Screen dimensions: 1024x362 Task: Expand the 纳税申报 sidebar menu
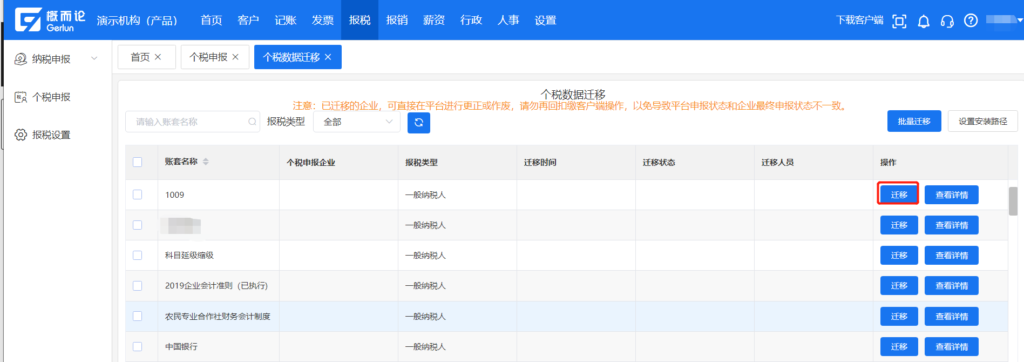pyautogui.click(x=56, y=59)
